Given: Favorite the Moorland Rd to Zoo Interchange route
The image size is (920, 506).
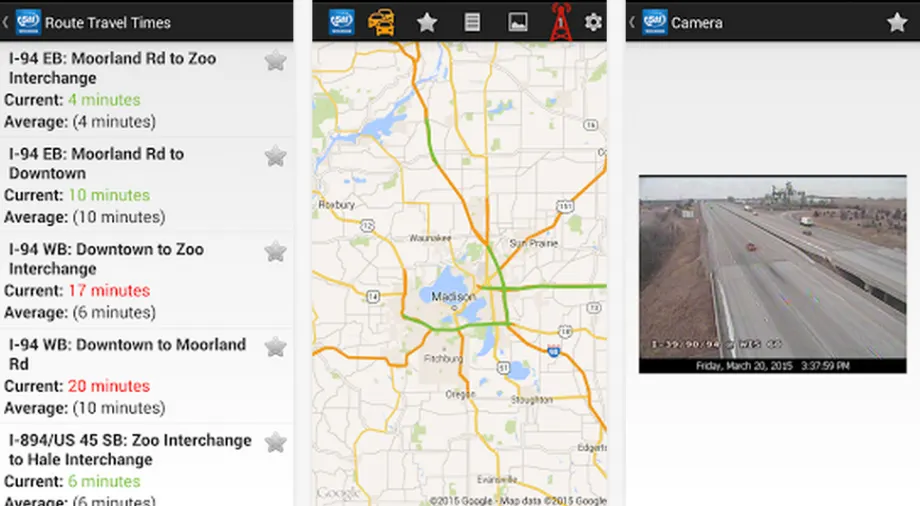Looking at the screenshot, I should coord(275,60).
